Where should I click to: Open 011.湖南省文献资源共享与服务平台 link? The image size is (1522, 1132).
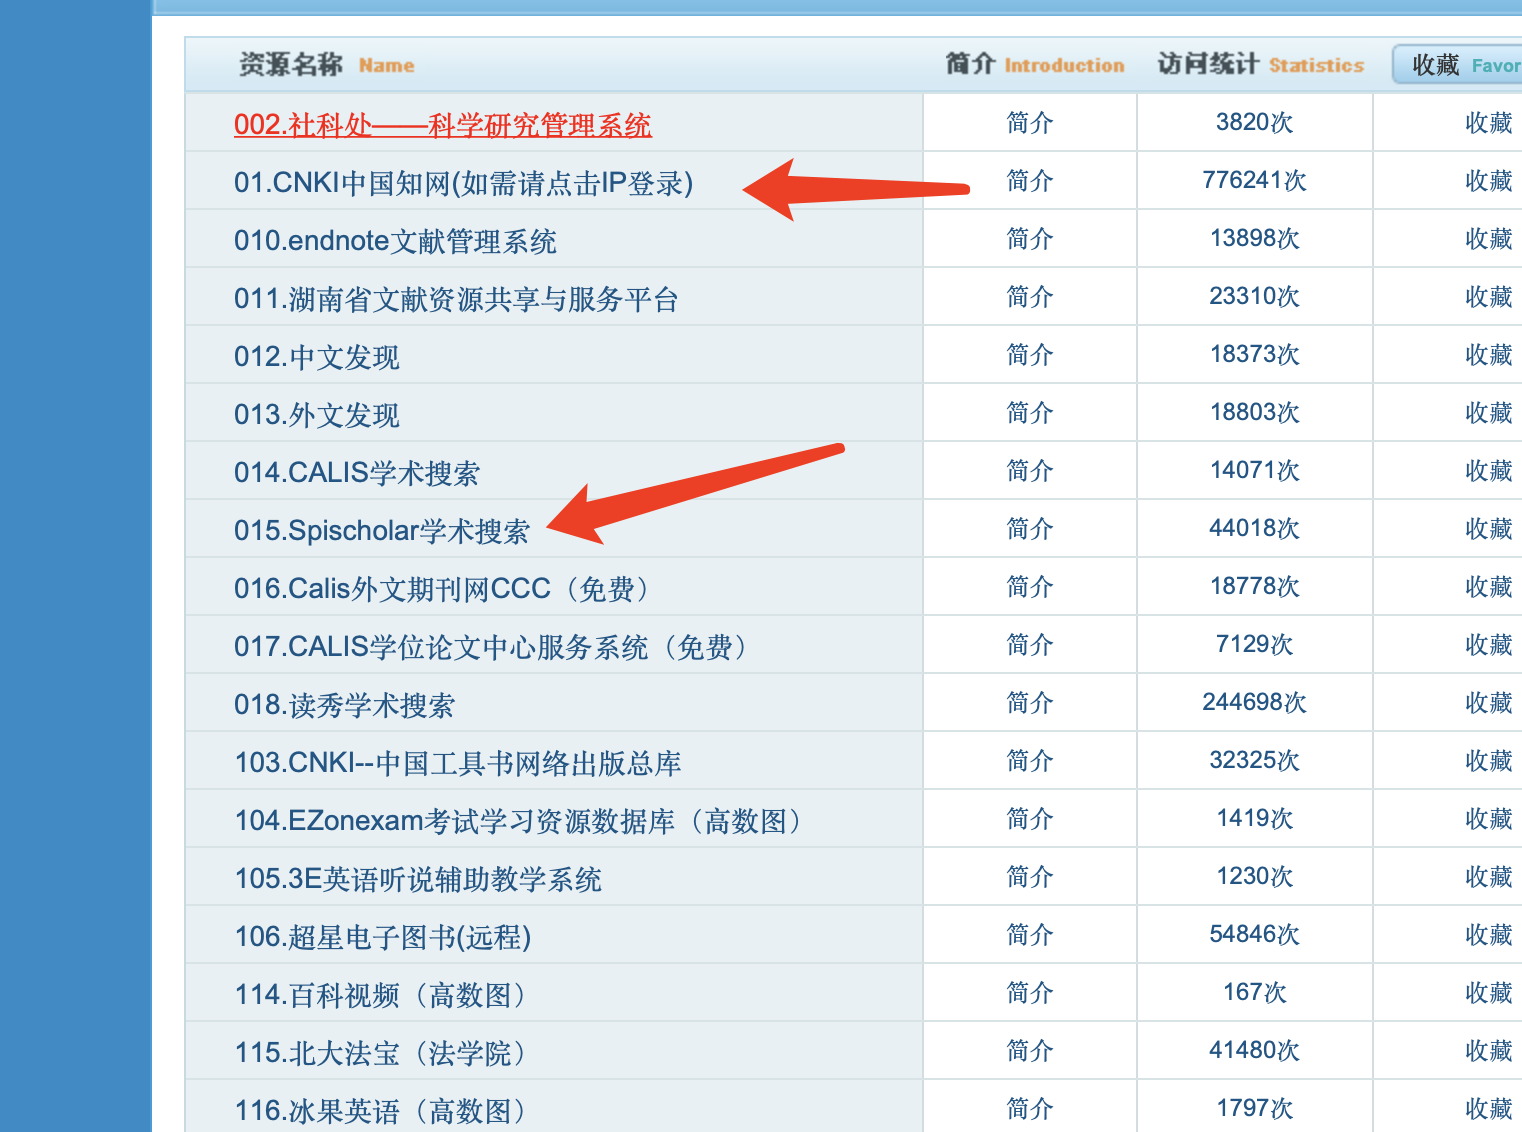pyautogui.click(x=456, y=299)
